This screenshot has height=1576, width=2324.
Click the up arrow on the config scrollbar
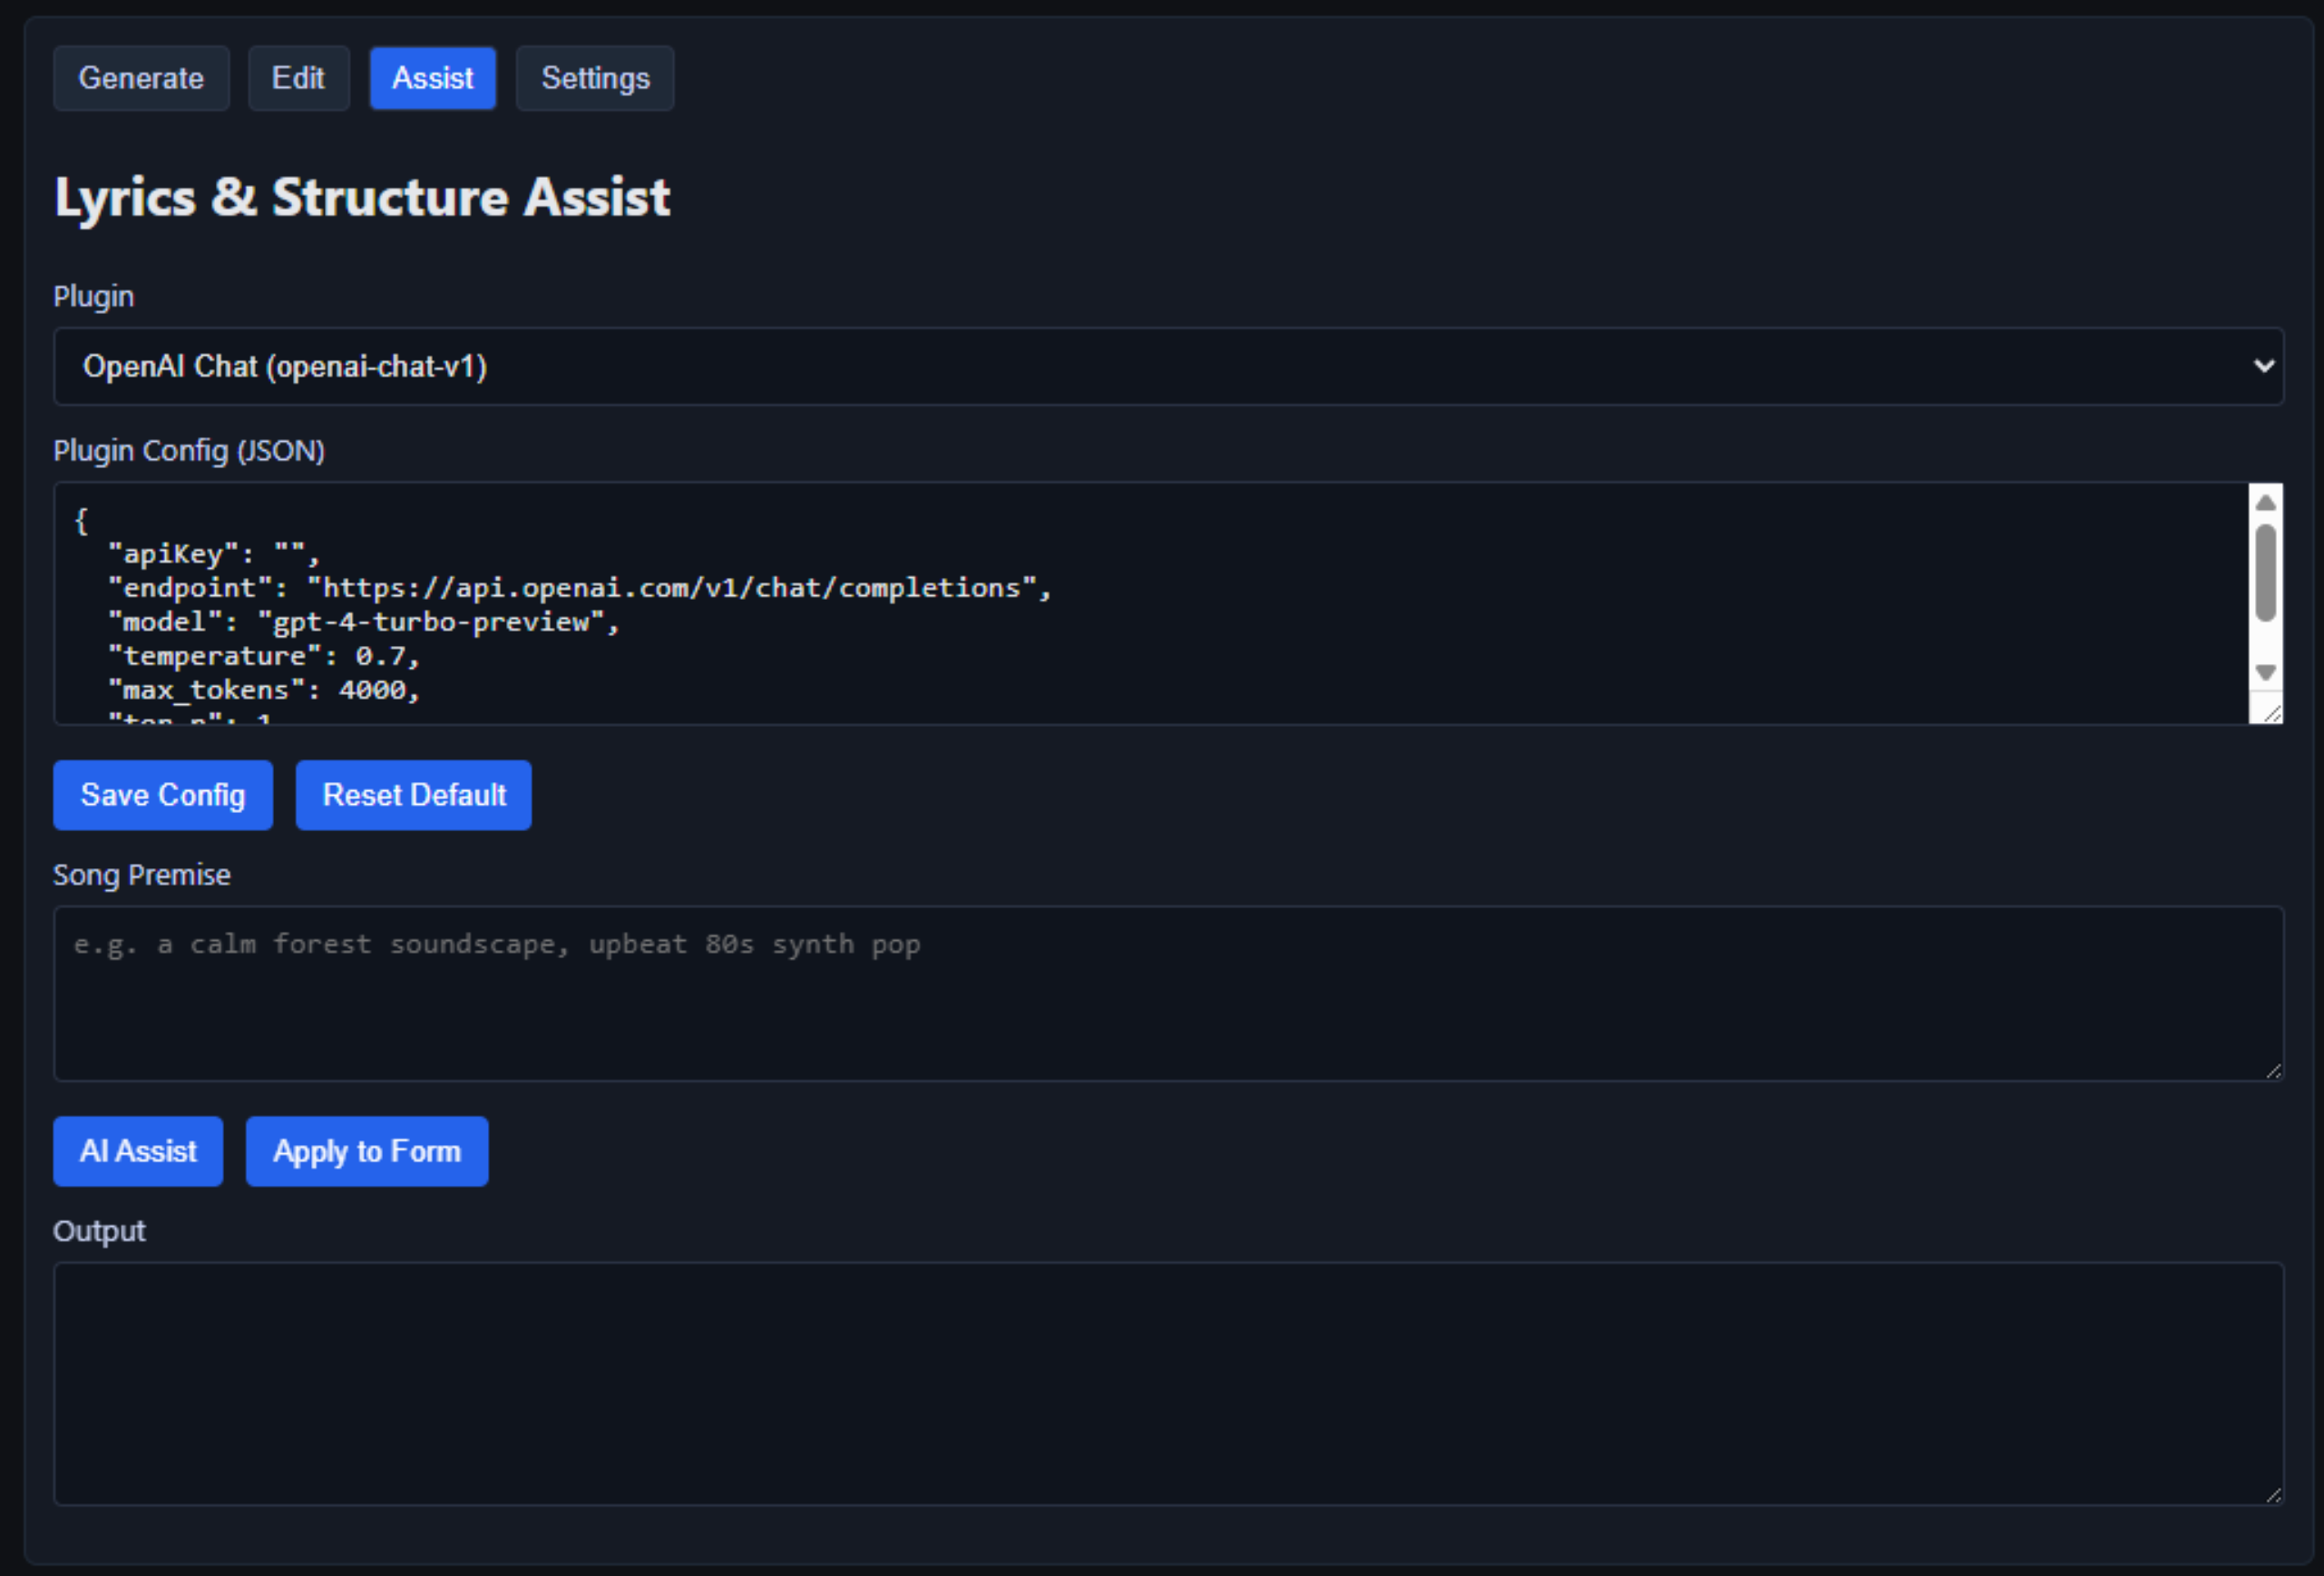(x=2265, y=503)
